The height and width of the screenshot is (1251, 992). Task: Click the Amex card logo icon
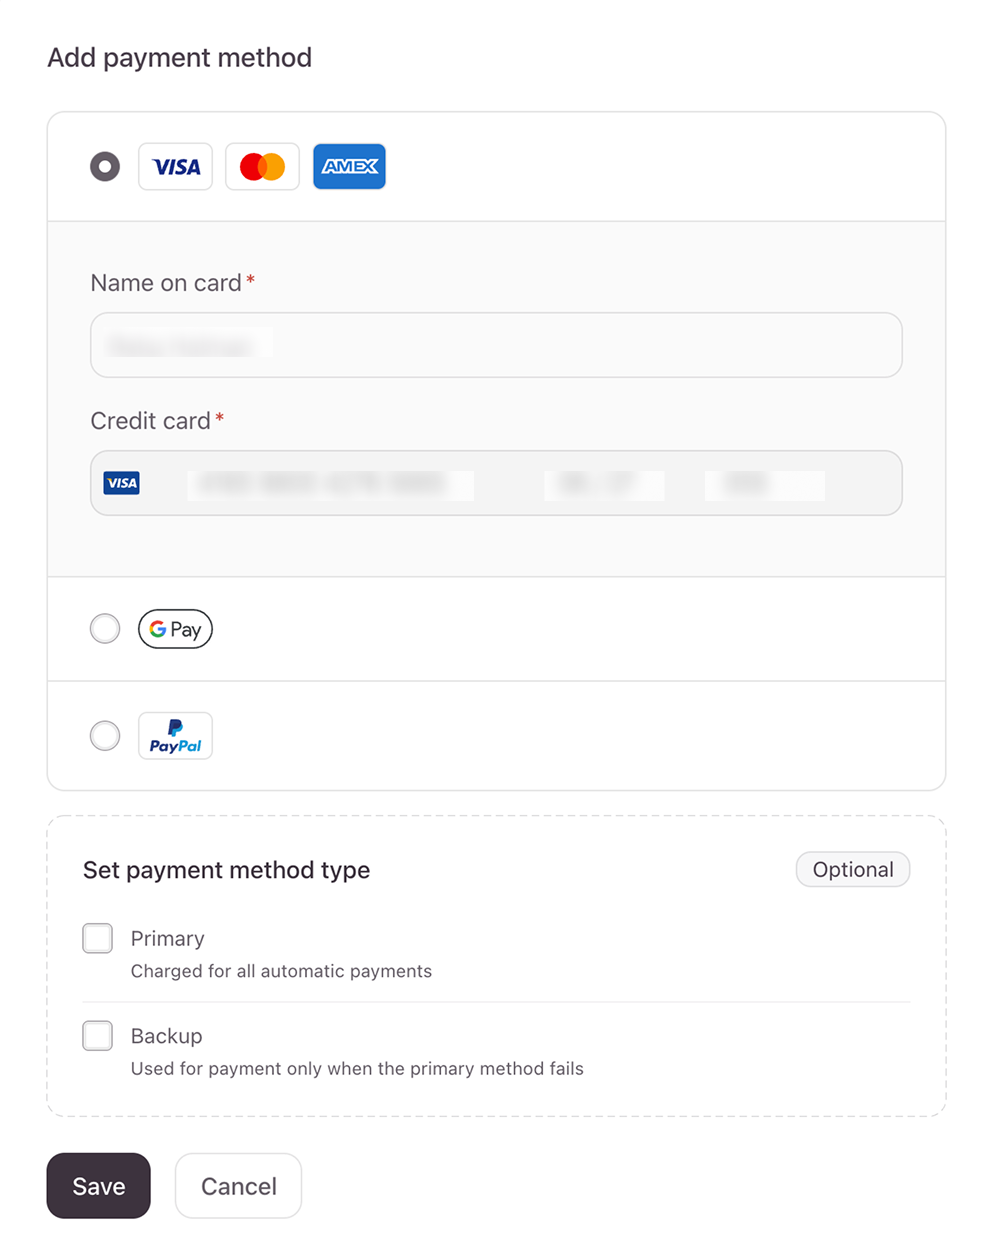349,167
